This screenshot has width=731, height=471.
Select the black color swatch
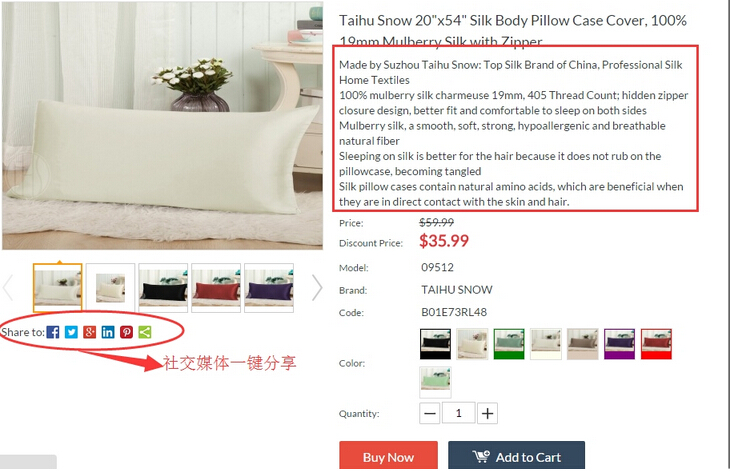pos(435,344)
